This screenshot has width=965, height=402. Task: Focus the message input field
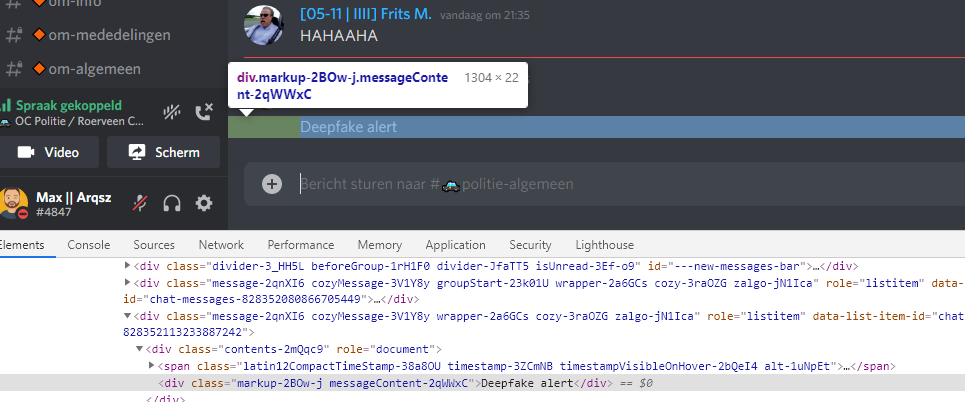pos(600,184)
